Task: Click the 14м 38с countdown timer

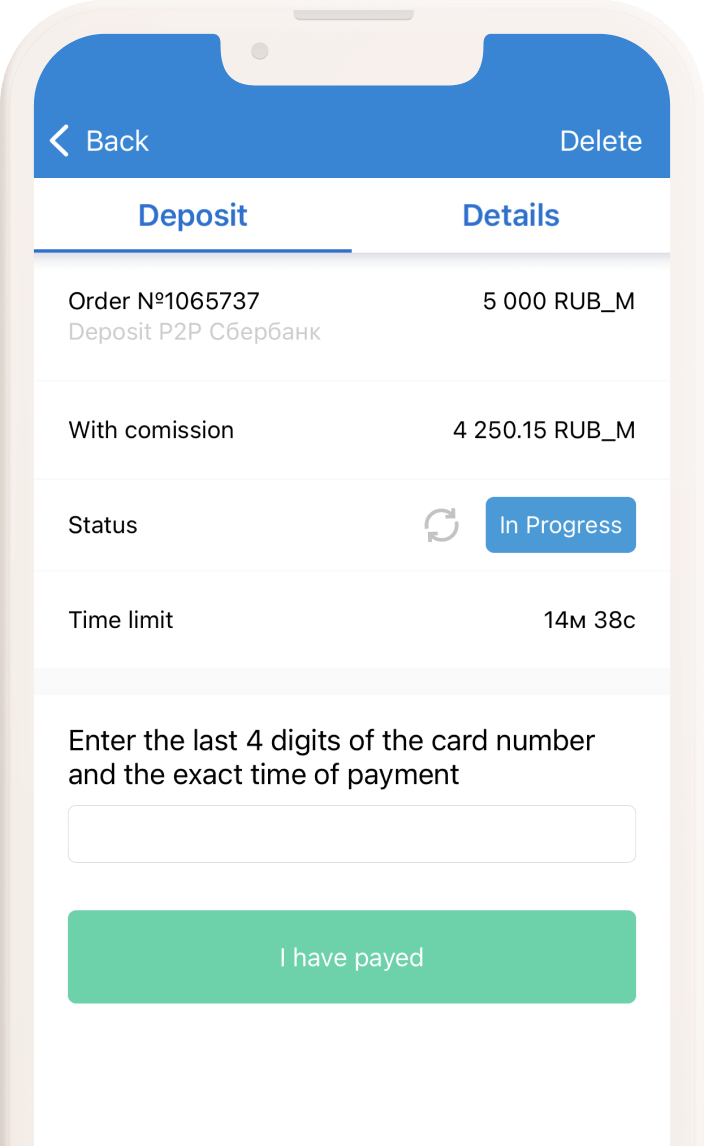Action: click(x=589, y=620)
